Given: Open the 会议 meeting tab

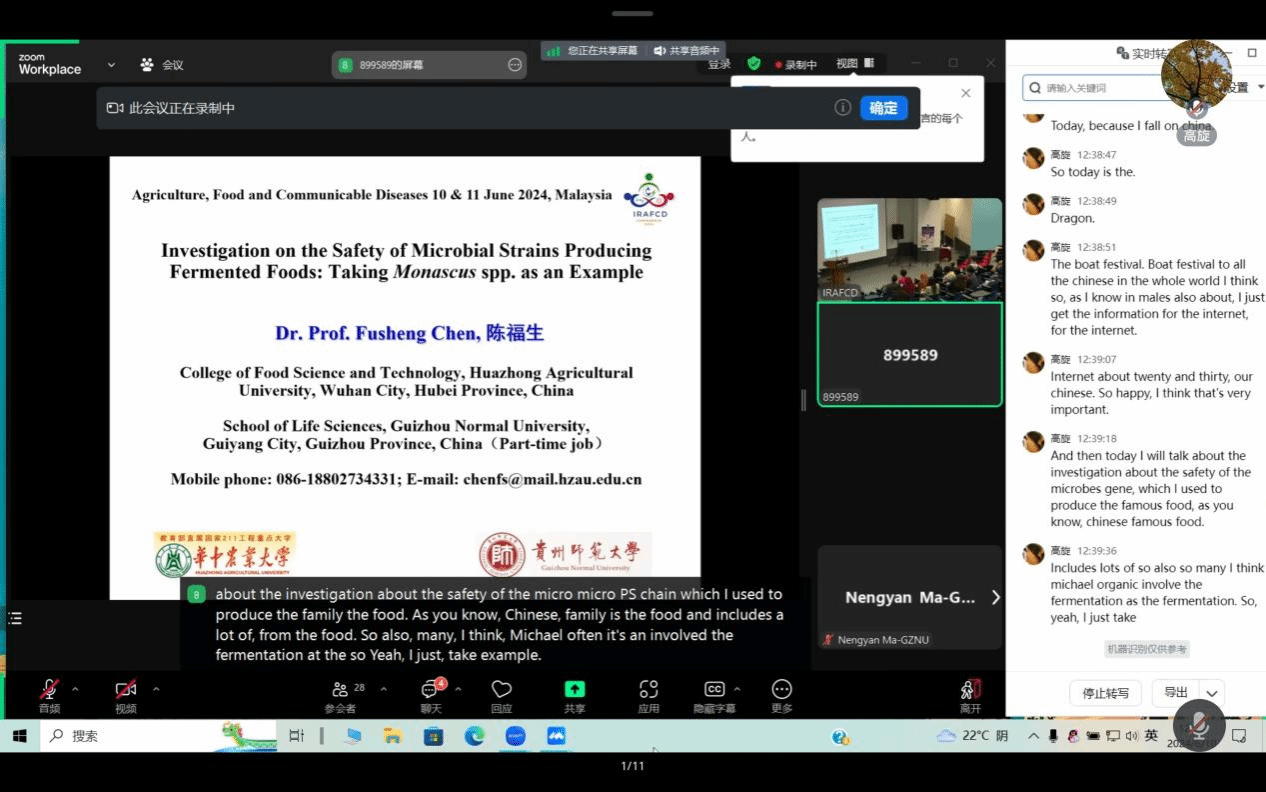Looking at the screenshot, I should (x=162, y=65).
